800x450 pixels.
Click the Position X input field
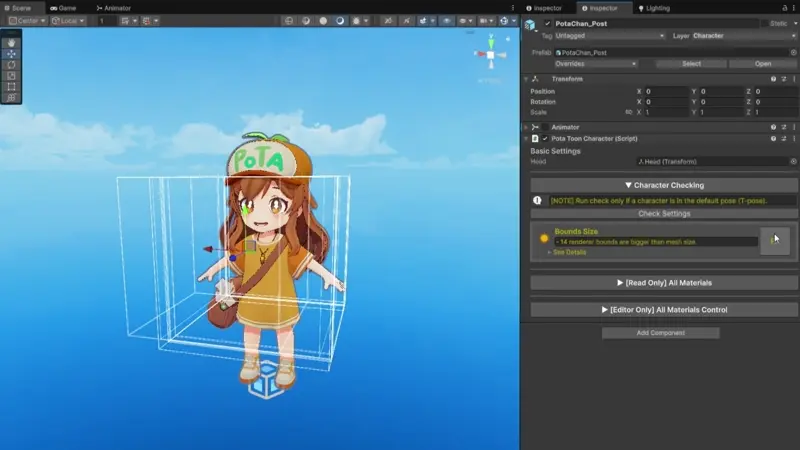pyautogui.click(x=665, y=91)
